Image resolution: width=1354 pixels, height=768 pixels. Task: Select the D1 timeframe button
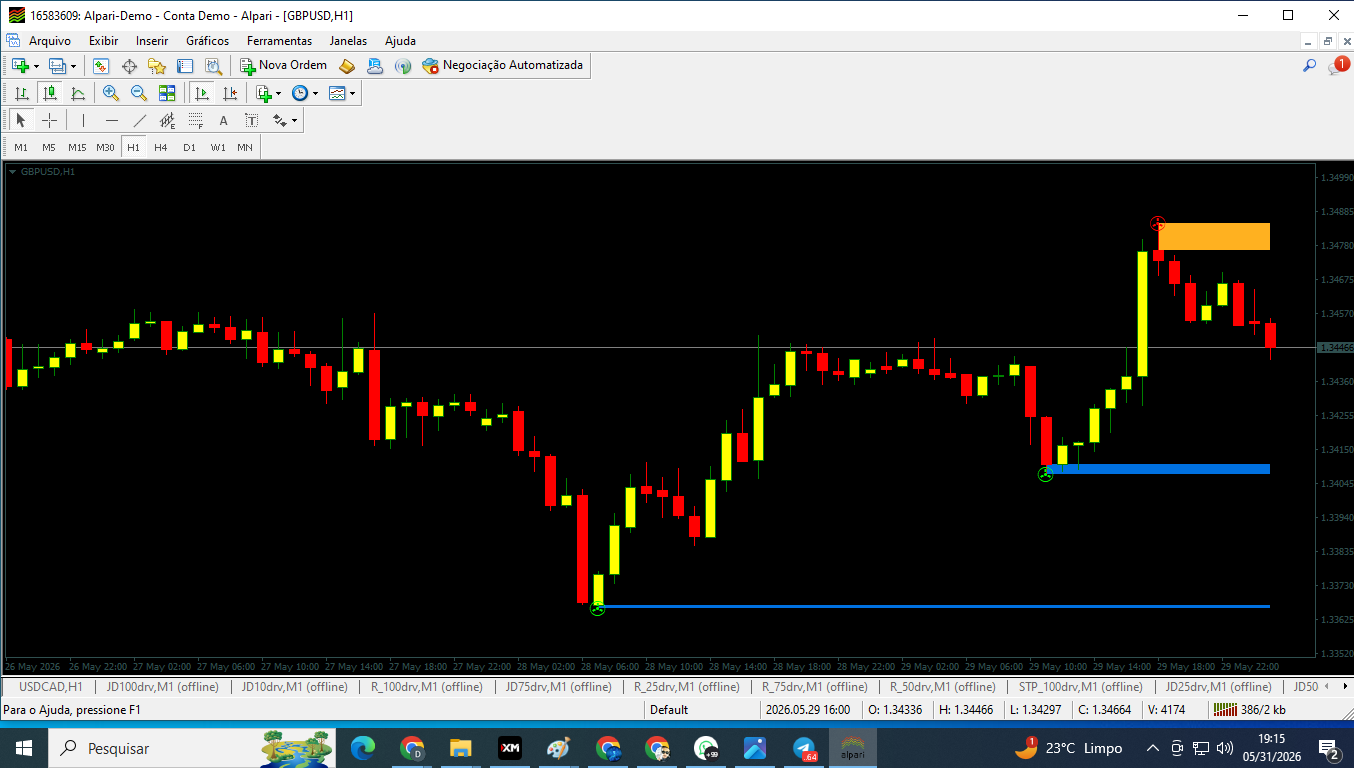point(189,147)
